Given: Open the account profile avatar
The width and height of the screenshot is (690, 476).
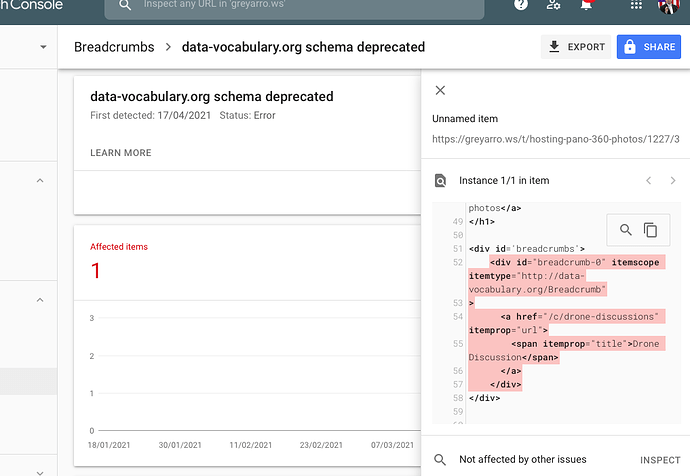Looking at the screenshot, I should 668,6.
